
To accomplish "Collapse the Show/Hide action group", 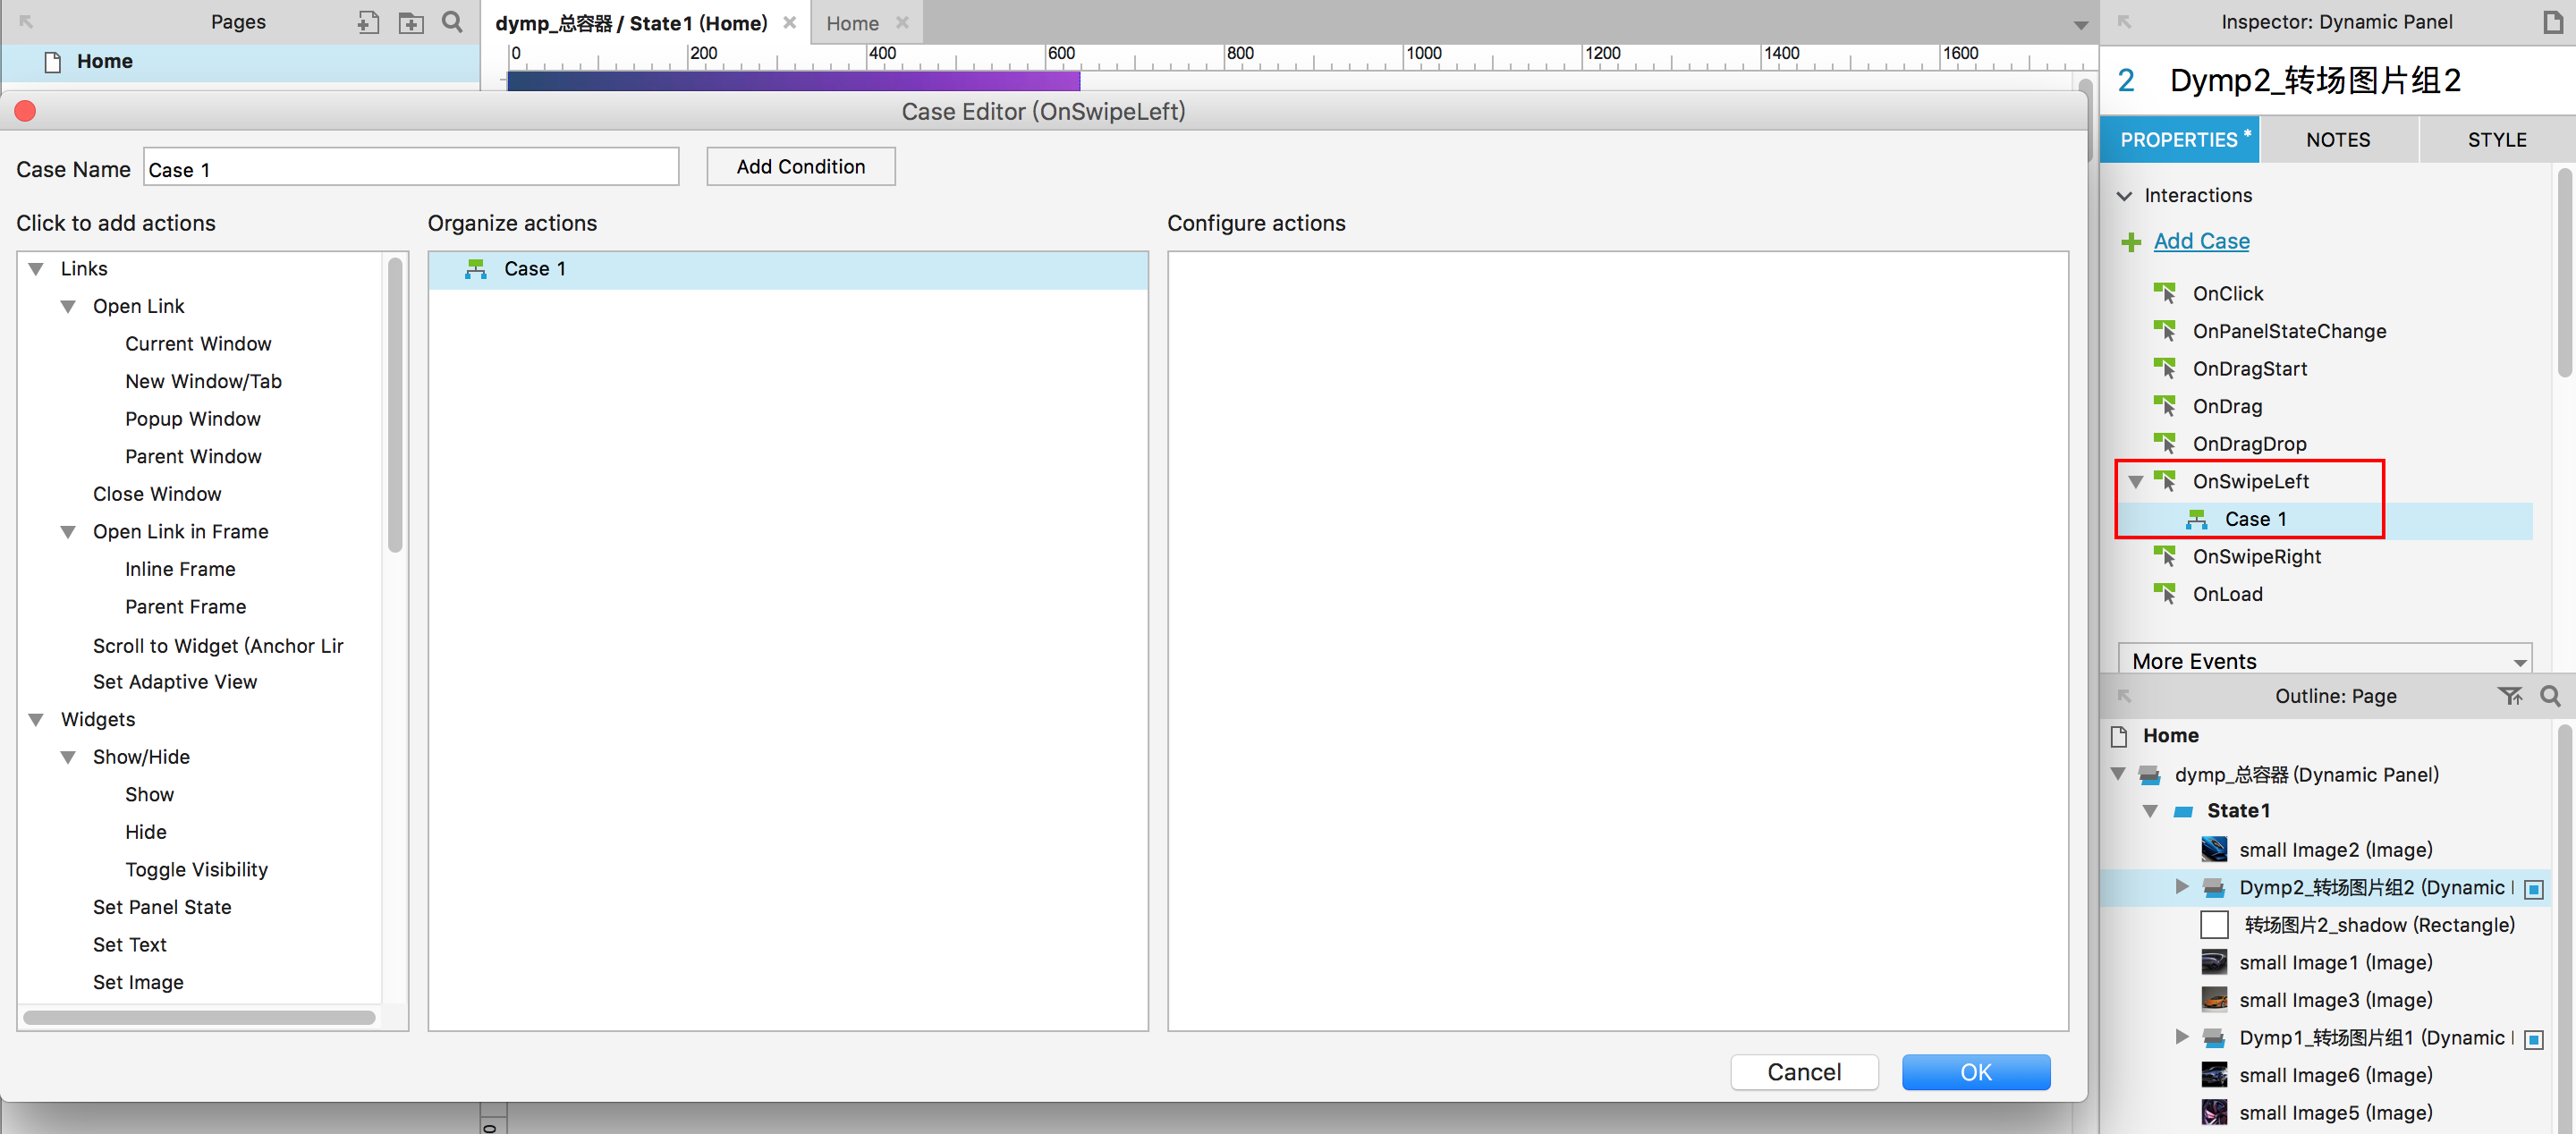I will click(x=68, y=757).
